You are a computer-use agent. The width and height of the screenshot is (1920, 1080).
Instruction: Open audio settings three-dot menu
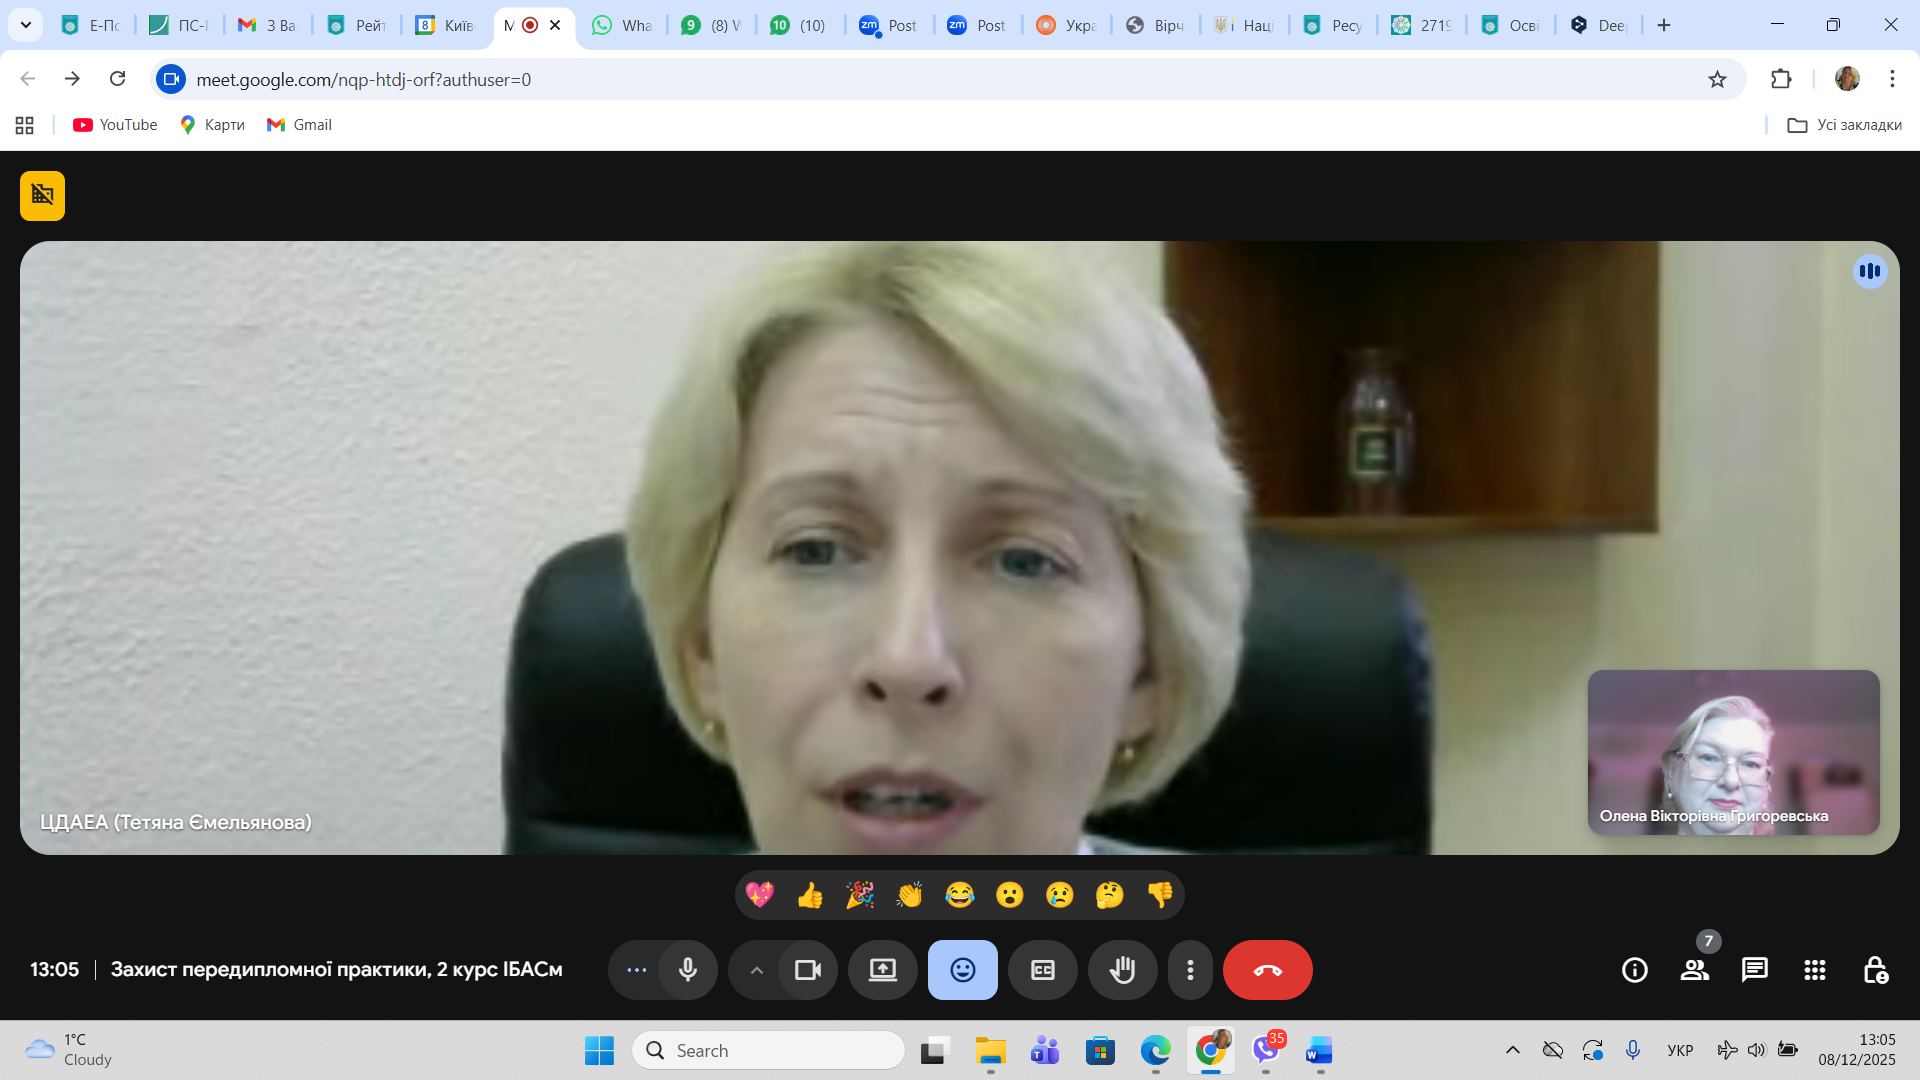point(636,970)
